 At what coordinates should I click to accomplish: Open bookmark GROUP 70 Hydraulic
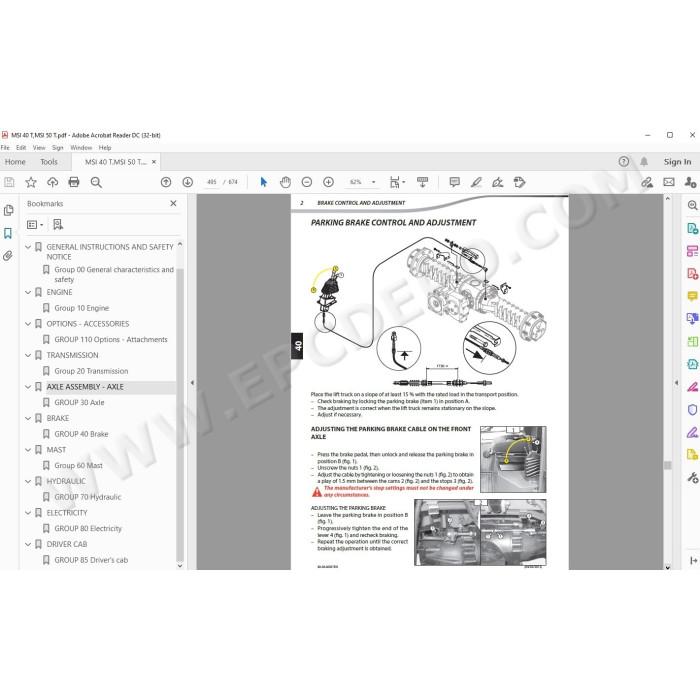click(x=88, y=497)
